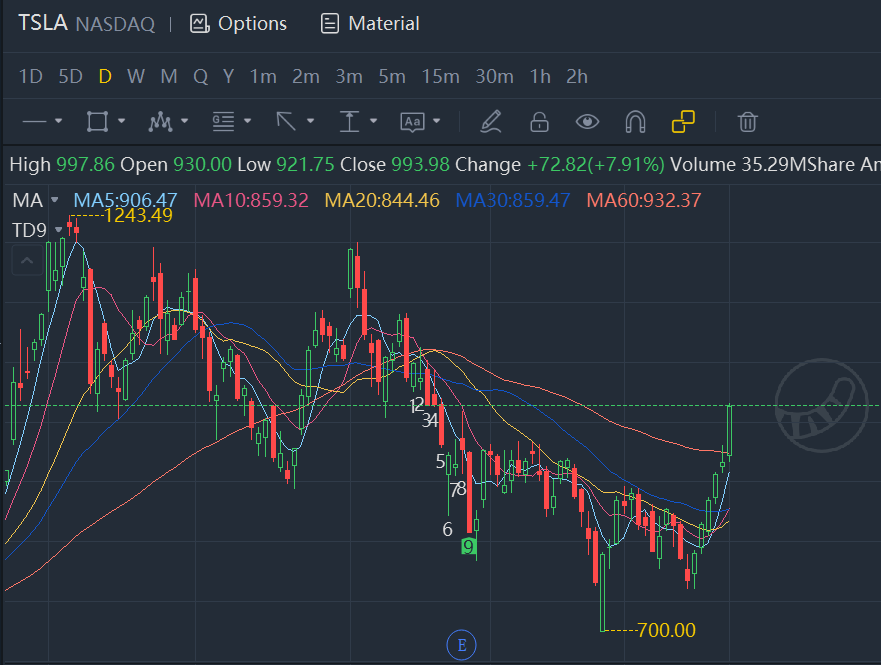Viewport: 881px width, 665px height.
Task: Toggle the magnet snap mode
Action: point(635,121)
